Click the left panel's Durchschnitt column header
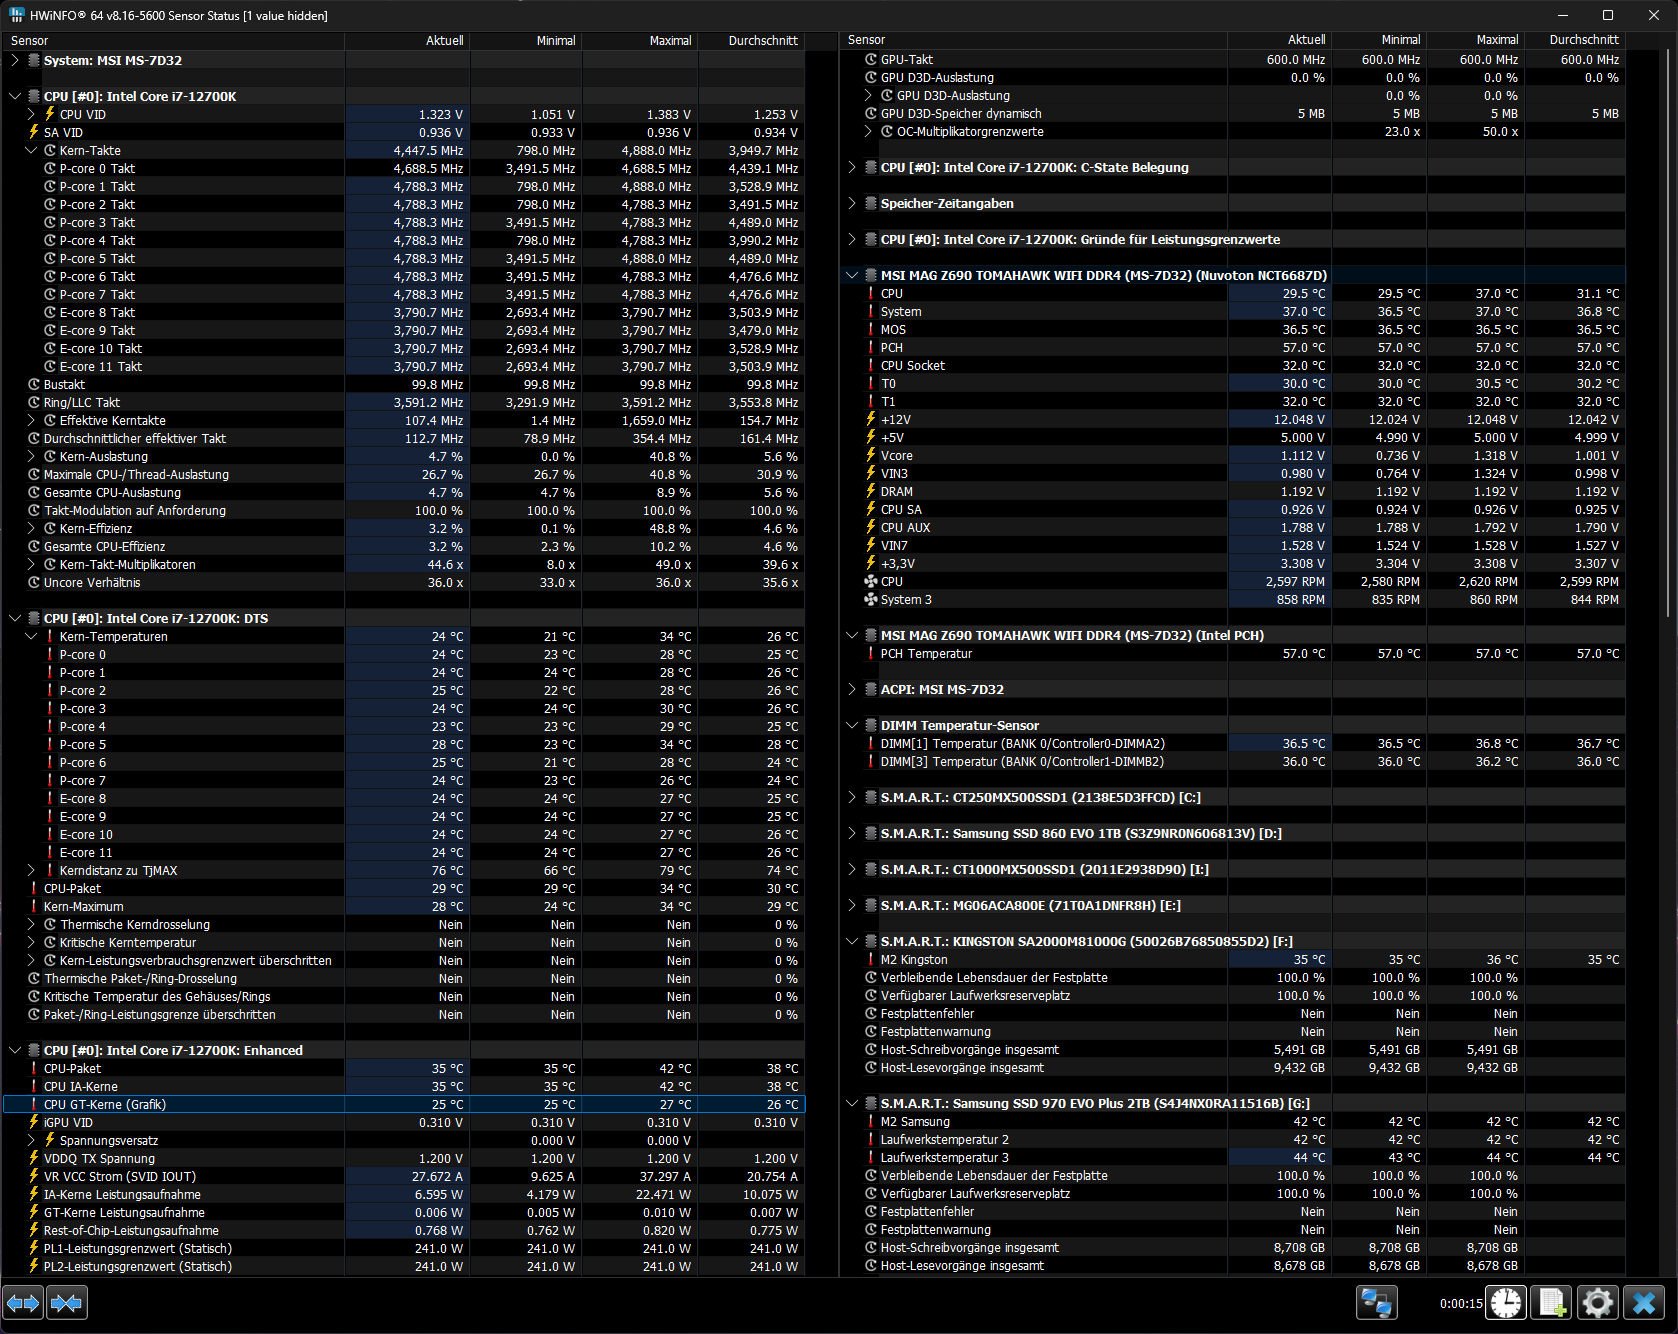The width and height of the screenshot is (1678, 1334). point(751,41)
